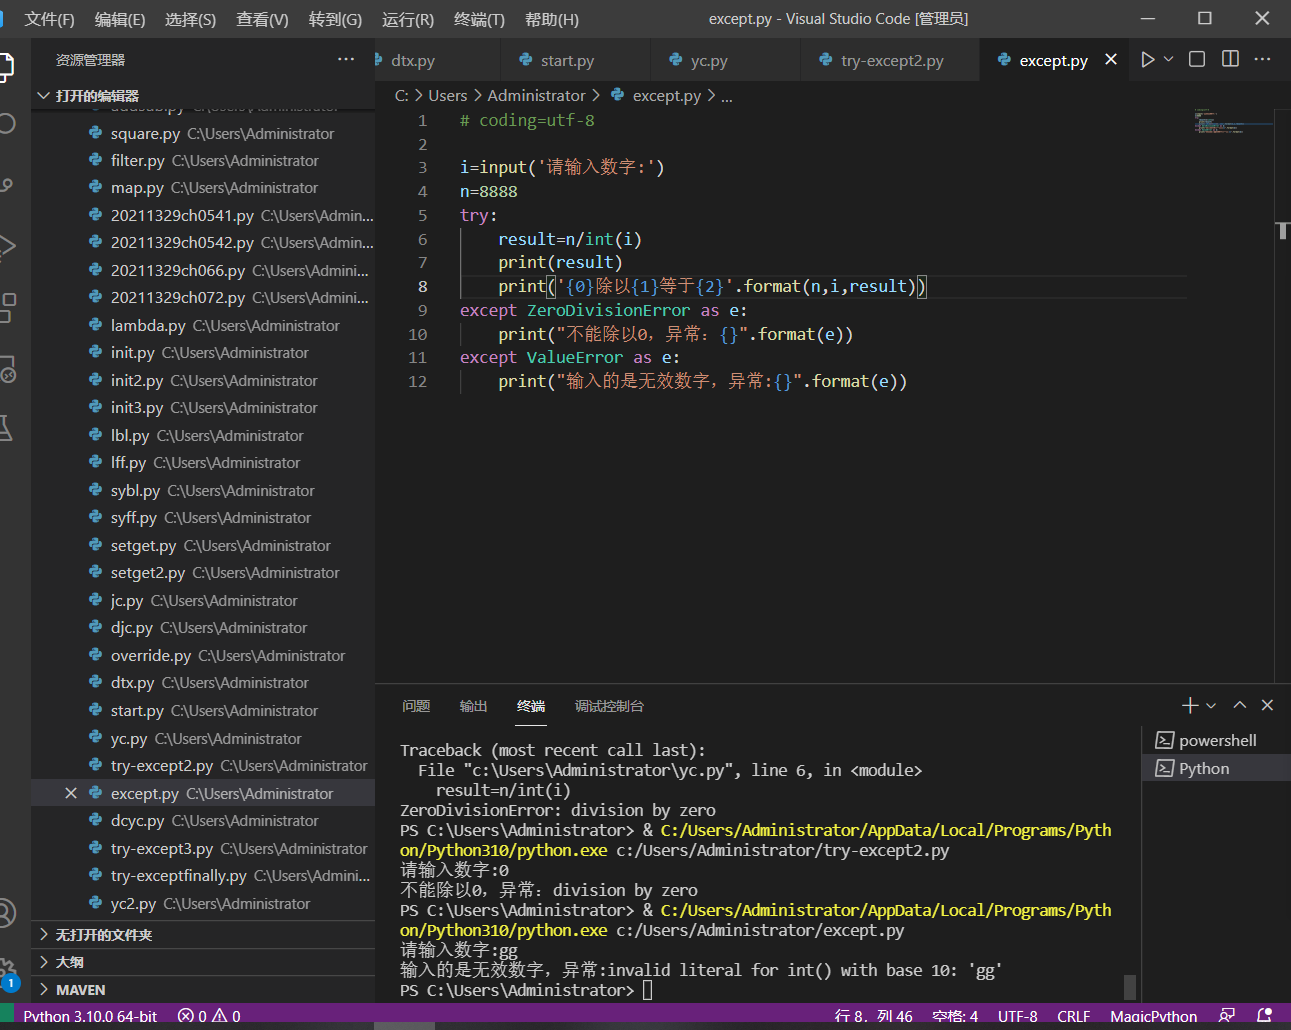Click the errors and warnings count in the status bar
The width and height of the screenshot is (1291, 1030).
[209, 1016]
